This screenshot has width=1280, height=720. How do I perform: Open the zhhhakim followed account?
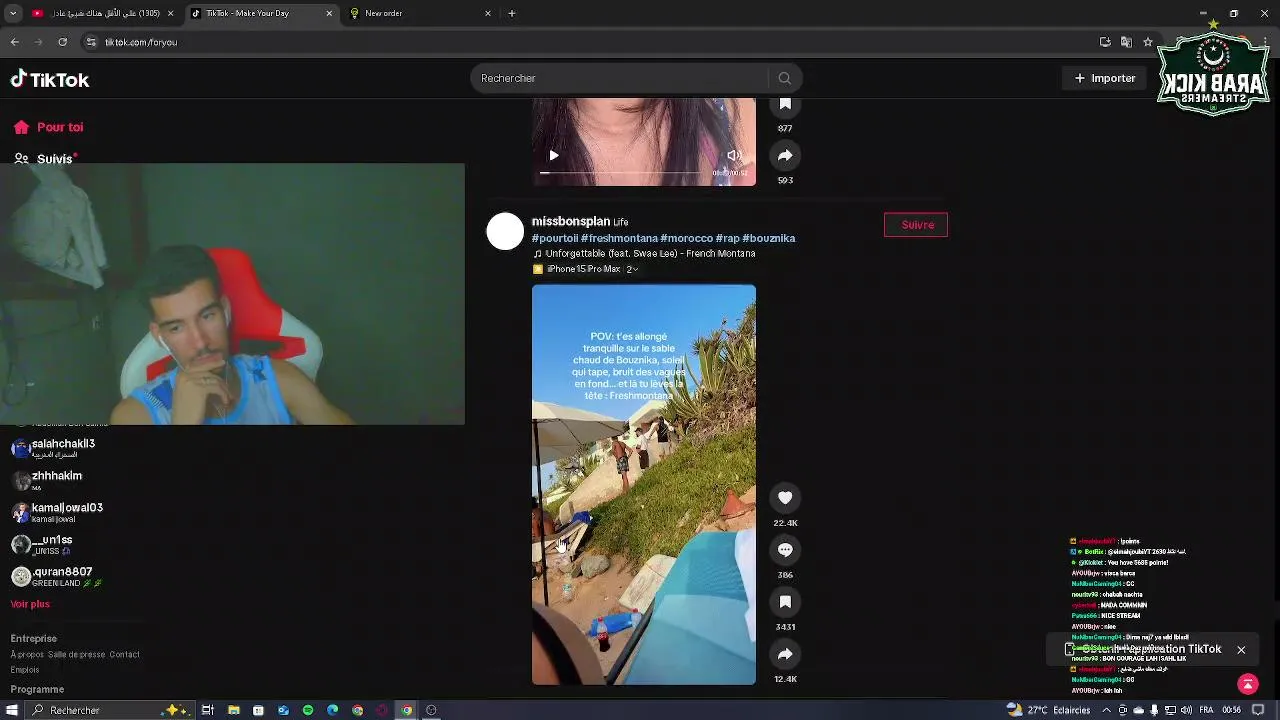(x=47, y=480)
